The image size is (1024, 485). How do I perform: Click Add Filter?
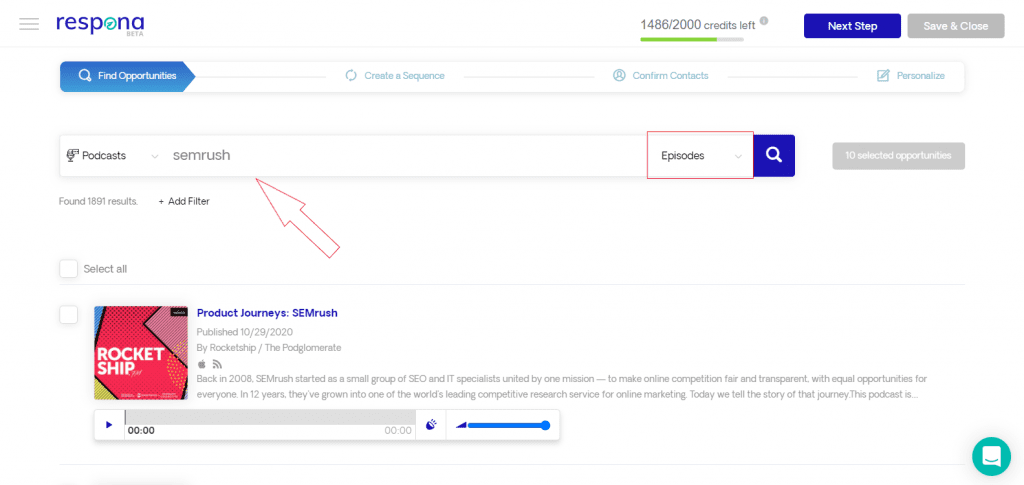[x=184, y=201]
